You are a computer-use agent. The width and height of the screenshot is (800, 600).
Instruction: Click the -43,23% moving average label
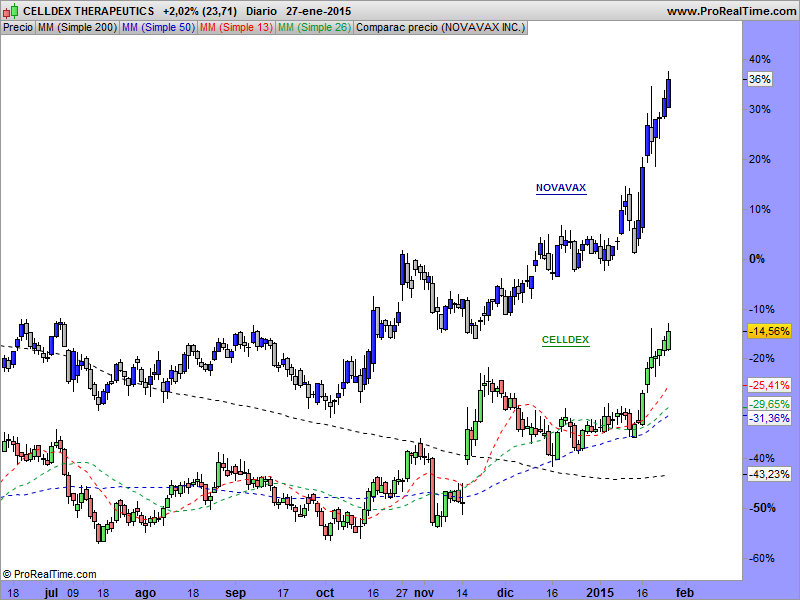(769, 474)
